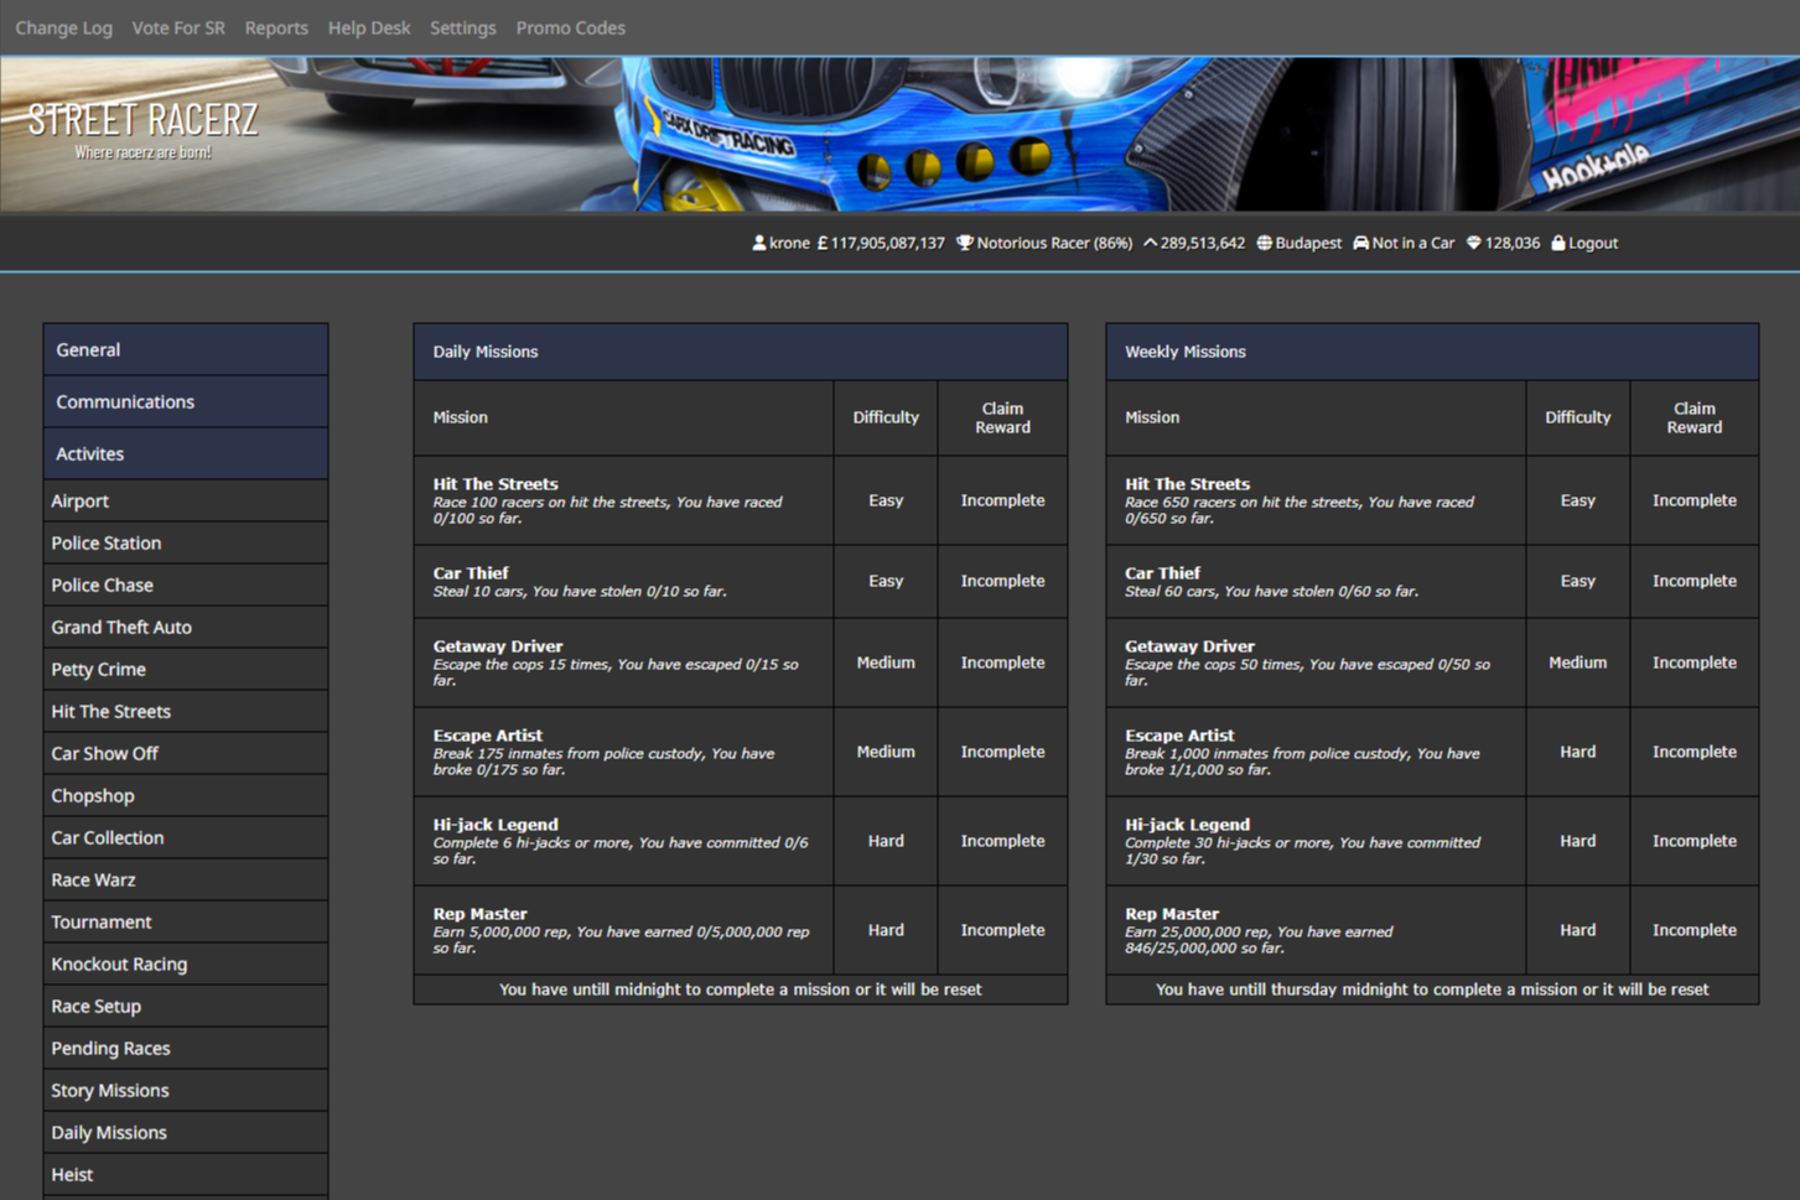Open Pending Races in the sidebar
Screen dimensions: 1800x1200
(x=186, y=1048)
